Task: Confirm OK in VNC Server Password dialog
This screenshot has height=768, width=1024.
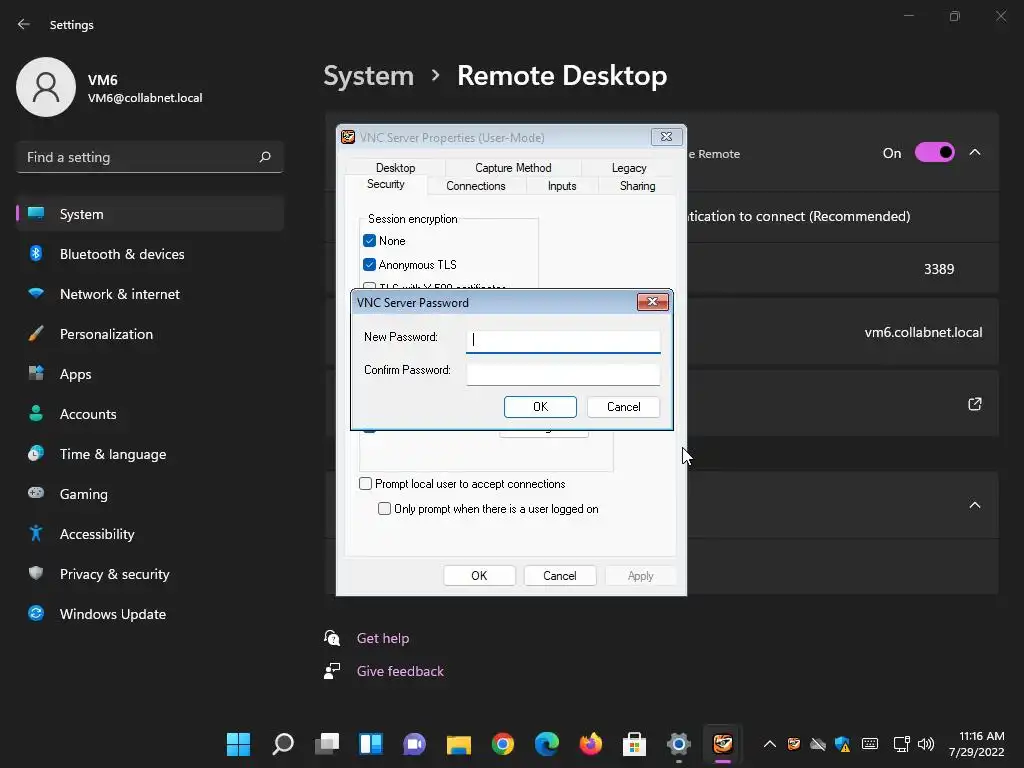Action: coord(540,407)
